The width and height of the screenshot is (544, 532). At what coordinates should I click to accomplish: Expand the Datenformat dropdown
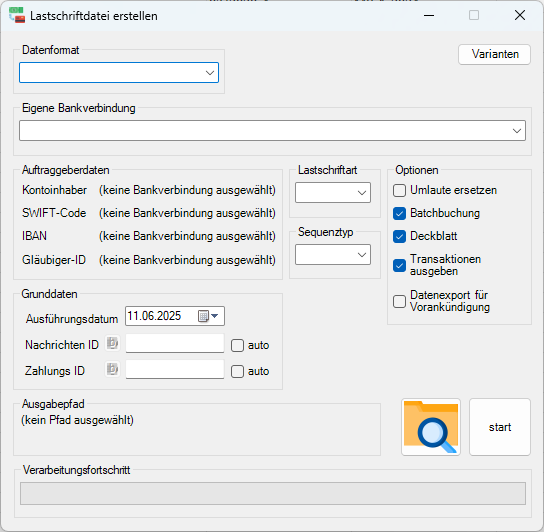click(x=119, y=73)
